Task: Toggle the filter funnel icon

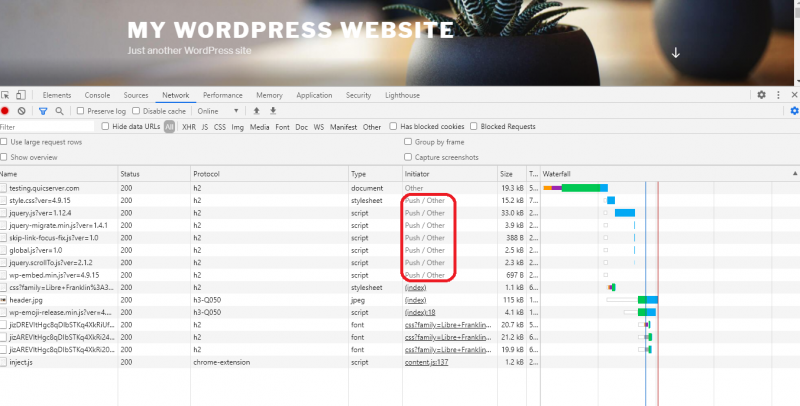Action: tap(43, 111)
